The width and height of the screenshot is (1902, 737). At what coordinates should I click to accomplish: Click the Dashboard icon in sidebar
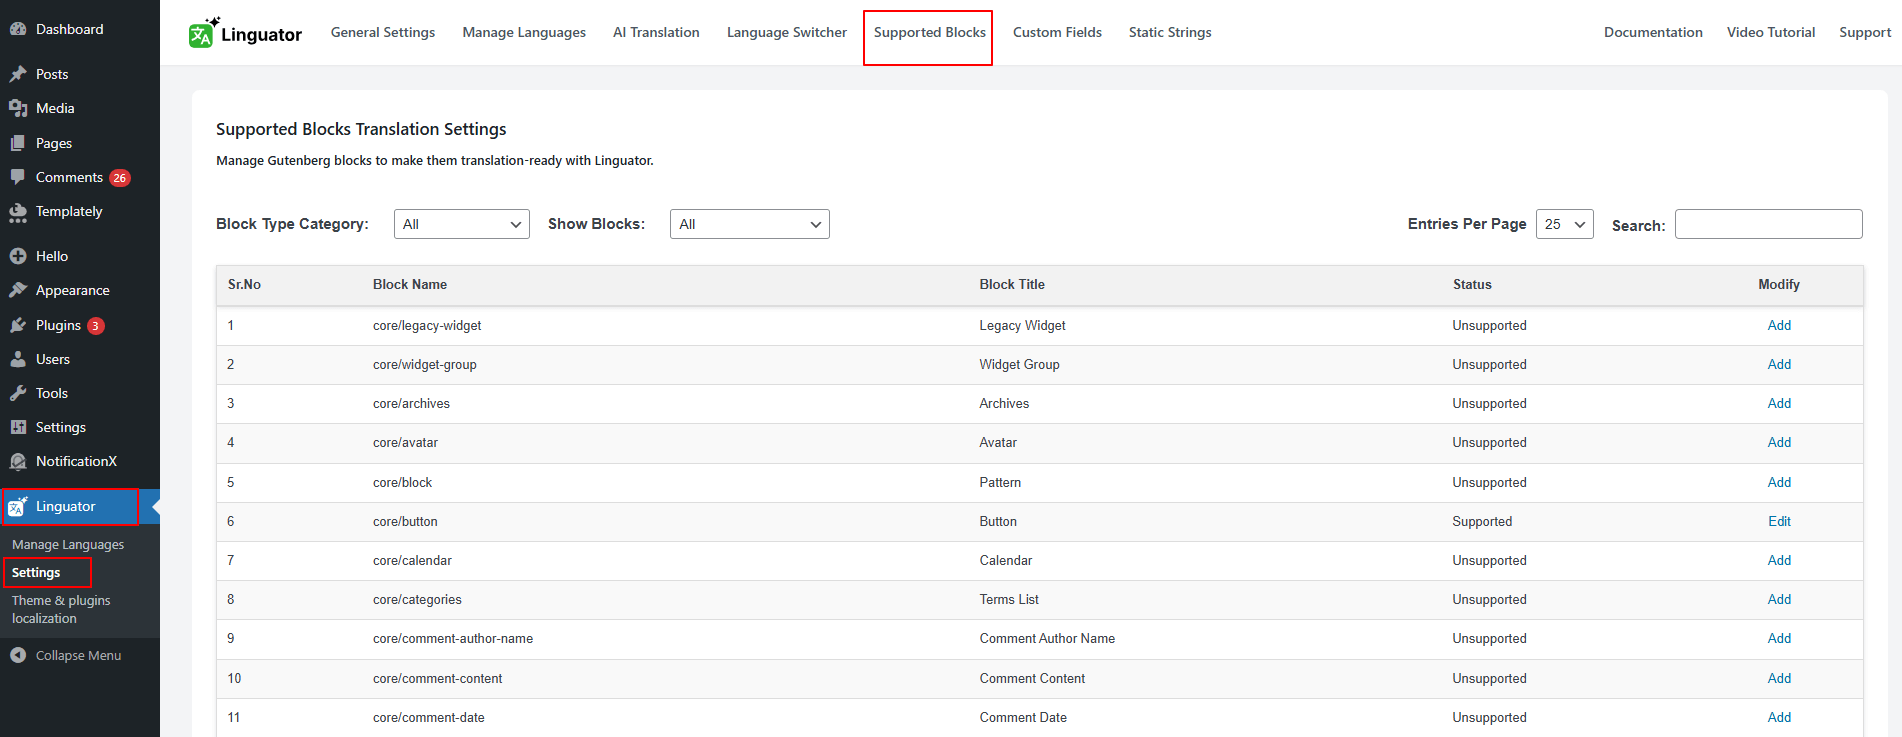point(18,29)
